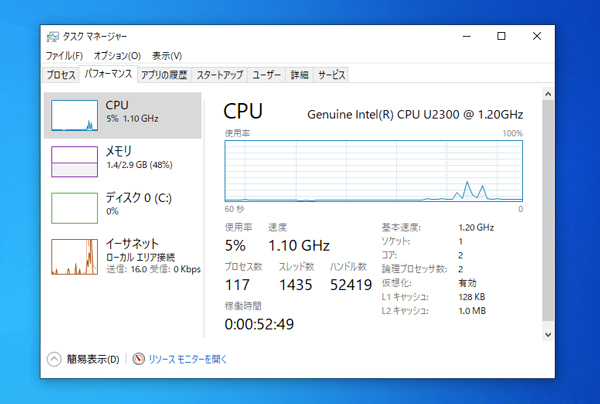Viewport: 600px width, 404px height.
Task: Click the scrollbar down arrow
Action: point(548,335)
